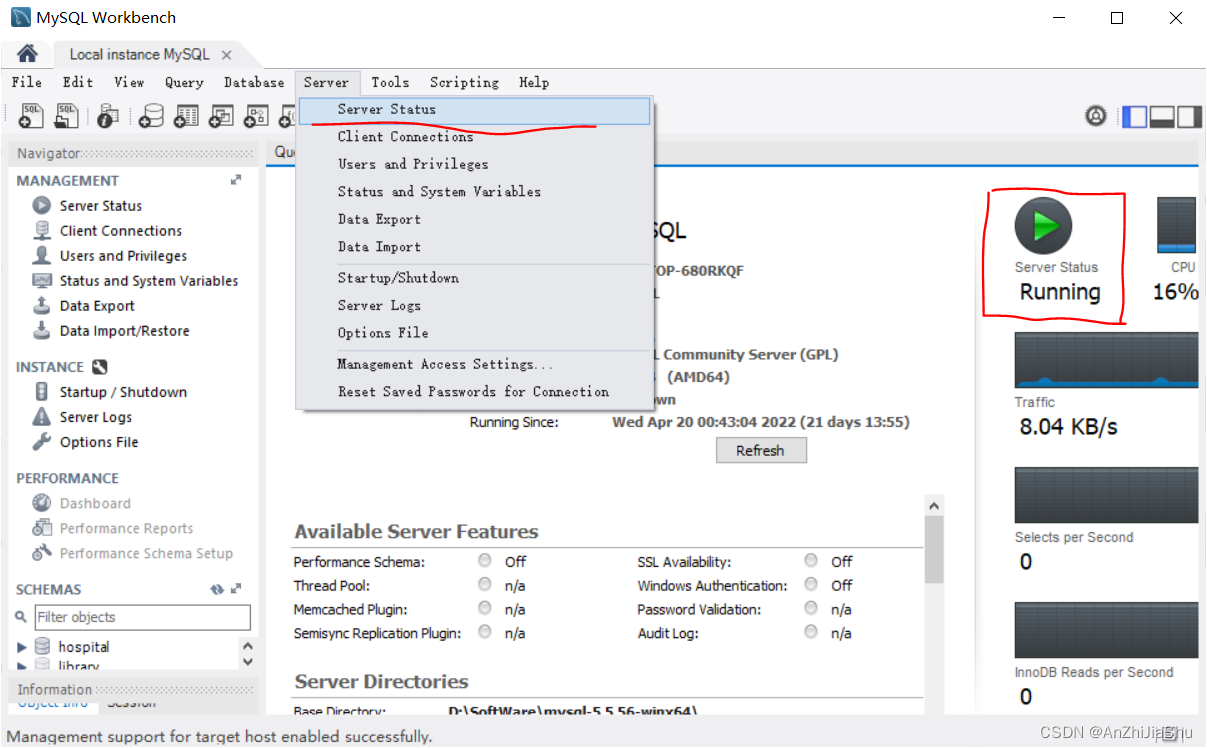Select the hospital schema

[83, 647]
